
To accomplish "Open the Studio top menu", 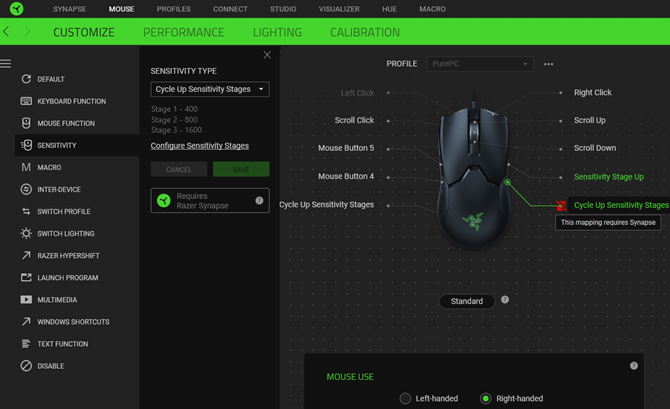I will pos(283,9).
